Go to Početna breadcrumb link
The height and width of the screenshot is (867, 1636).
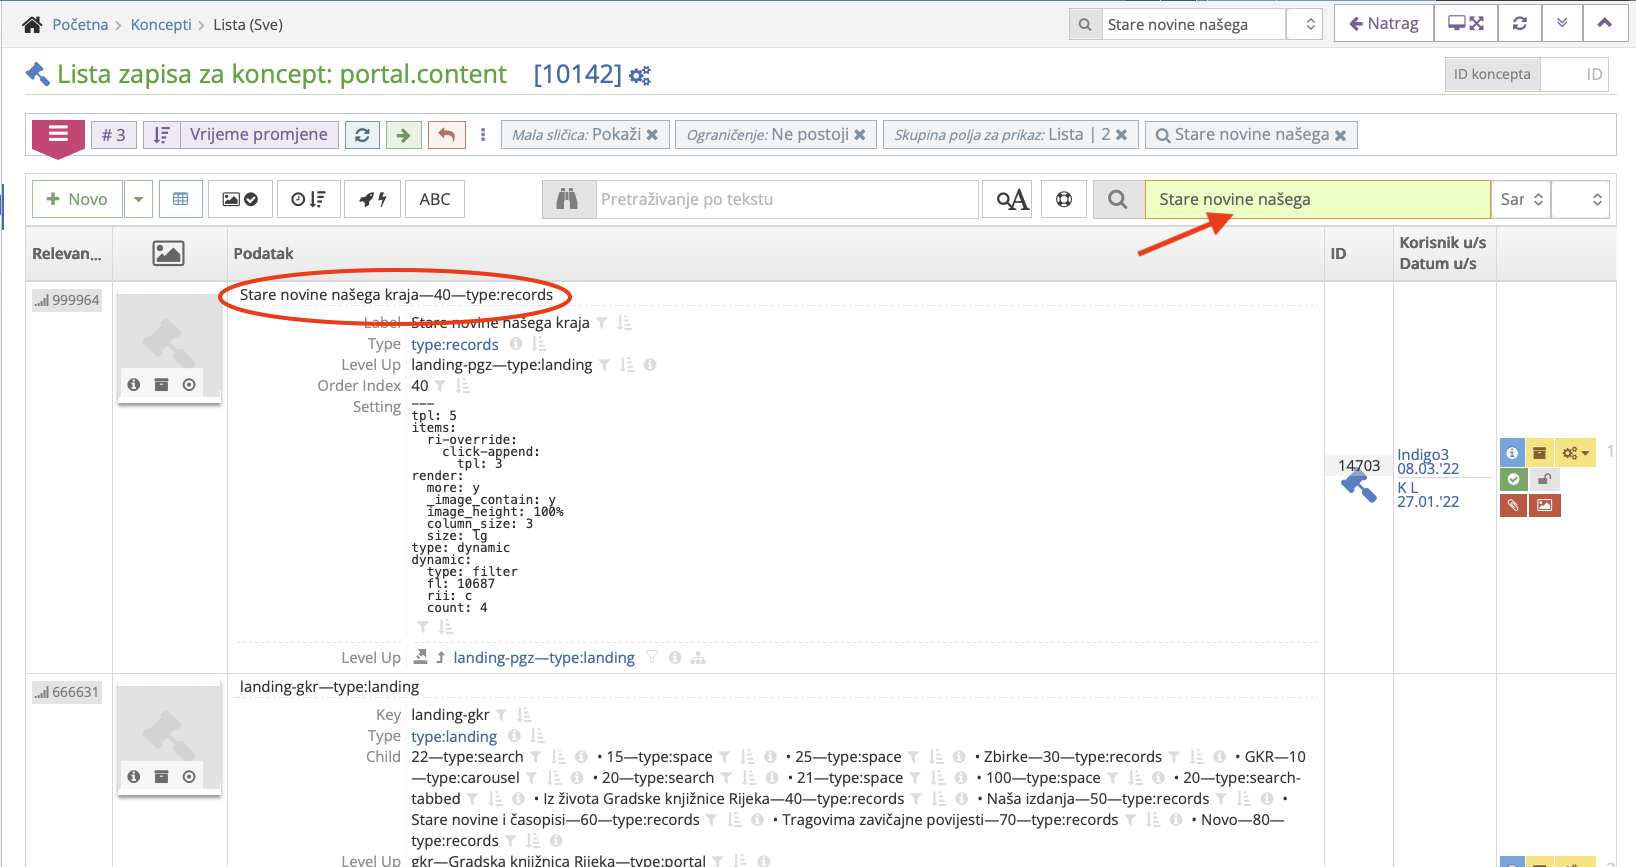[x=80, y=24]
